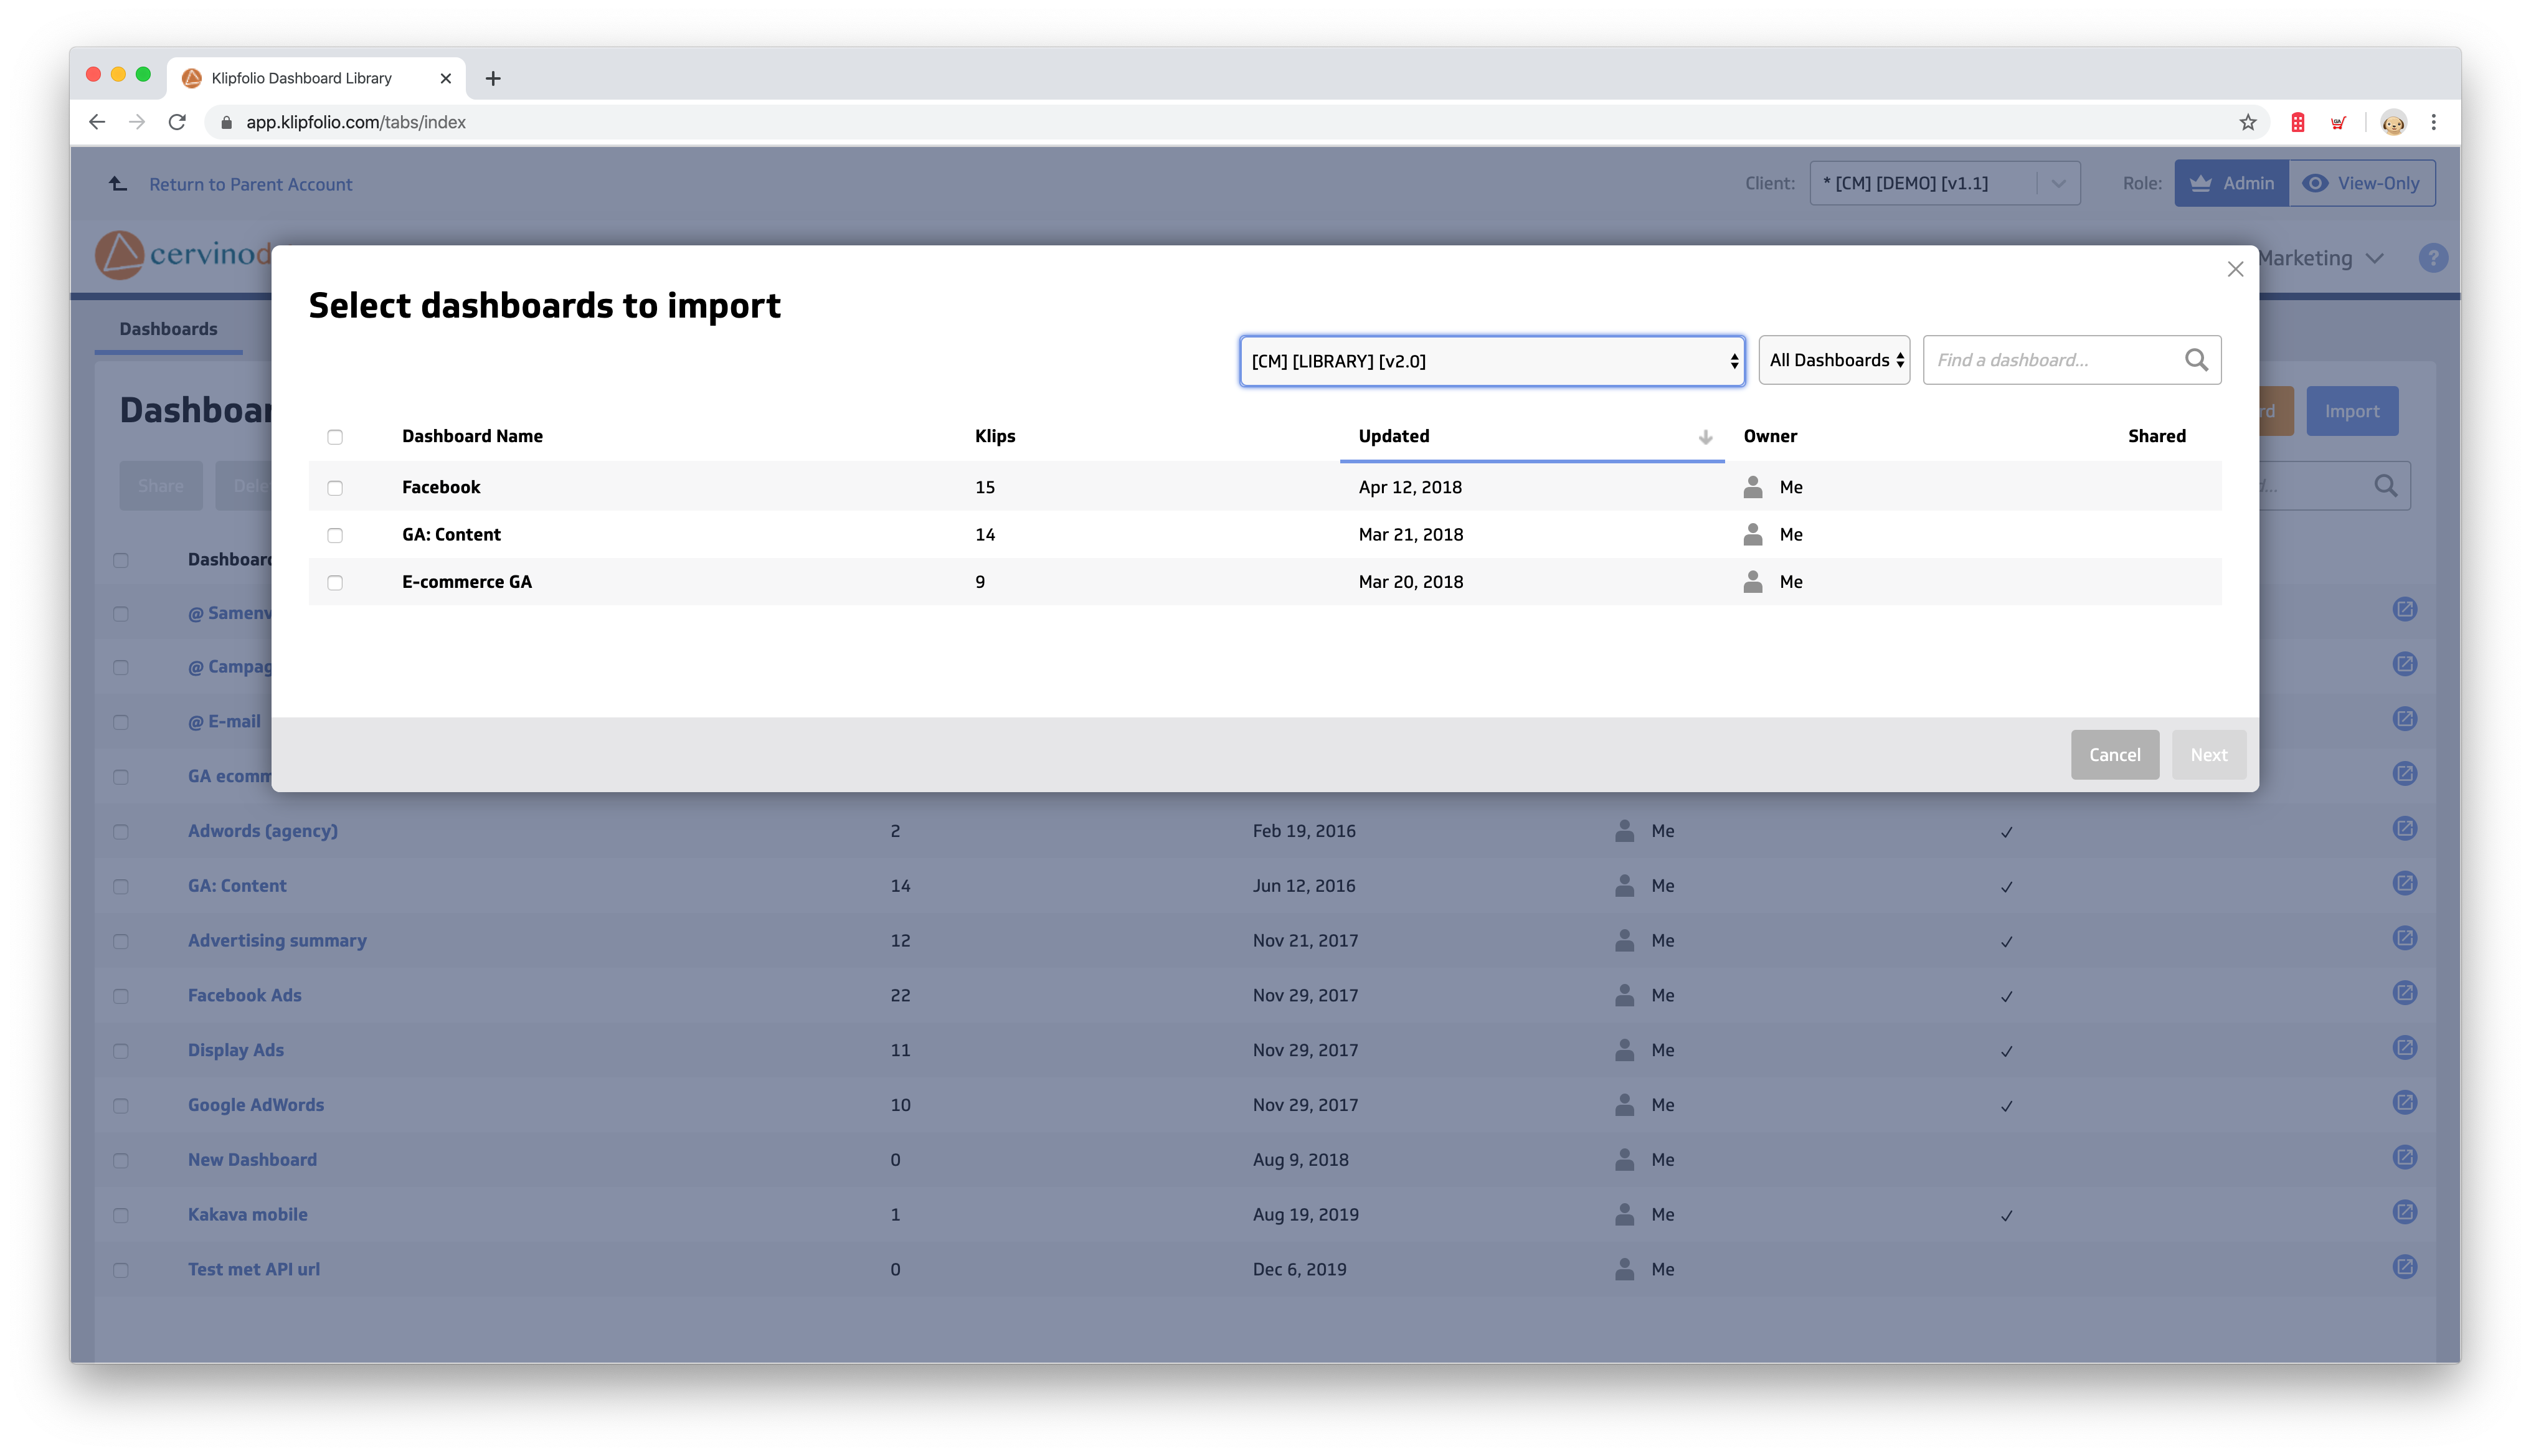Click the Apr 12, 2018 updated date
The width and height of the screenshot is (2531, 1456).
pos(1410,487)
